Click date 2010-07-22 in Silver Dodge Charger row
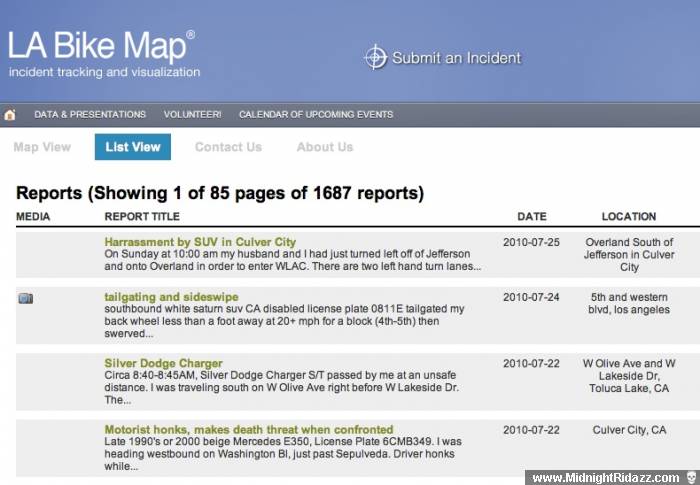Screen dimensions: 700x485 click(531, 364)
